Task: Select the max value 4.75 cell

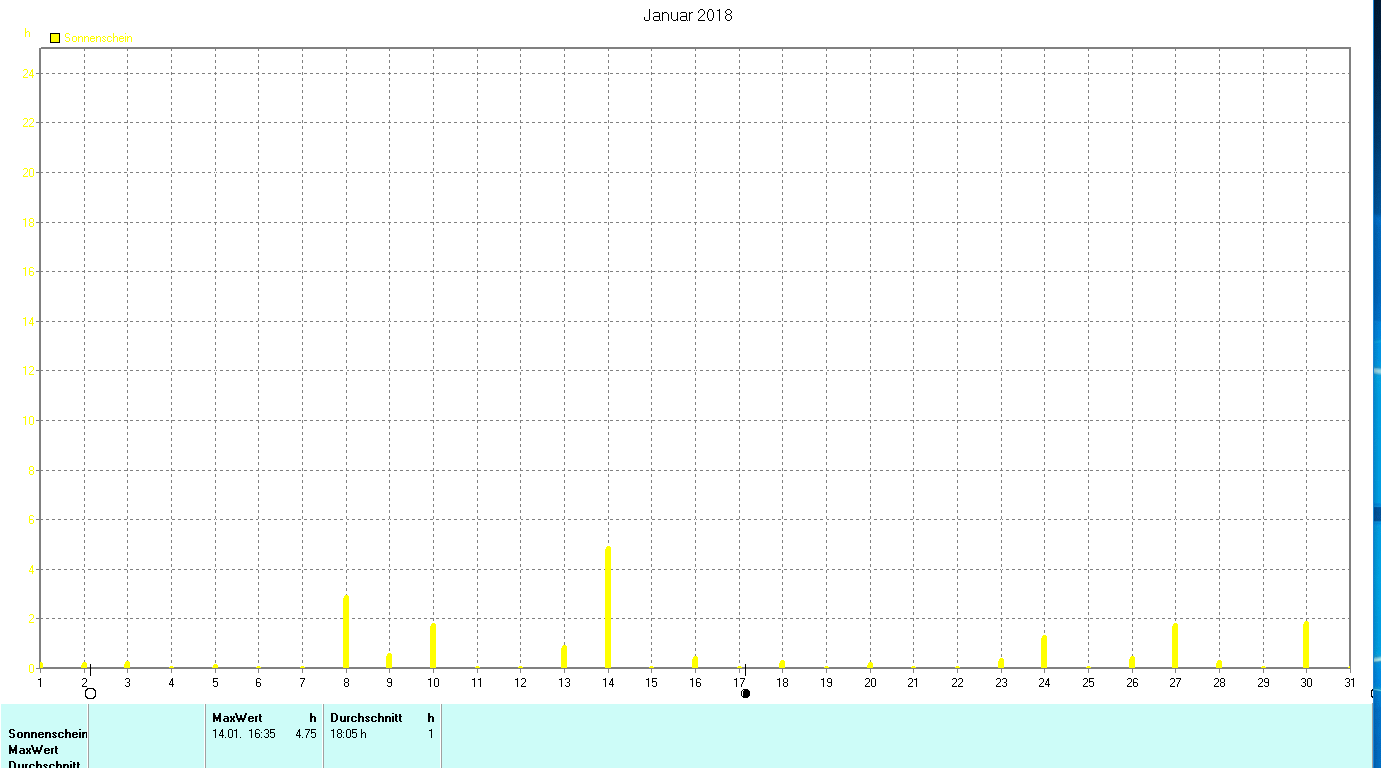Action: tap(306, 734)
